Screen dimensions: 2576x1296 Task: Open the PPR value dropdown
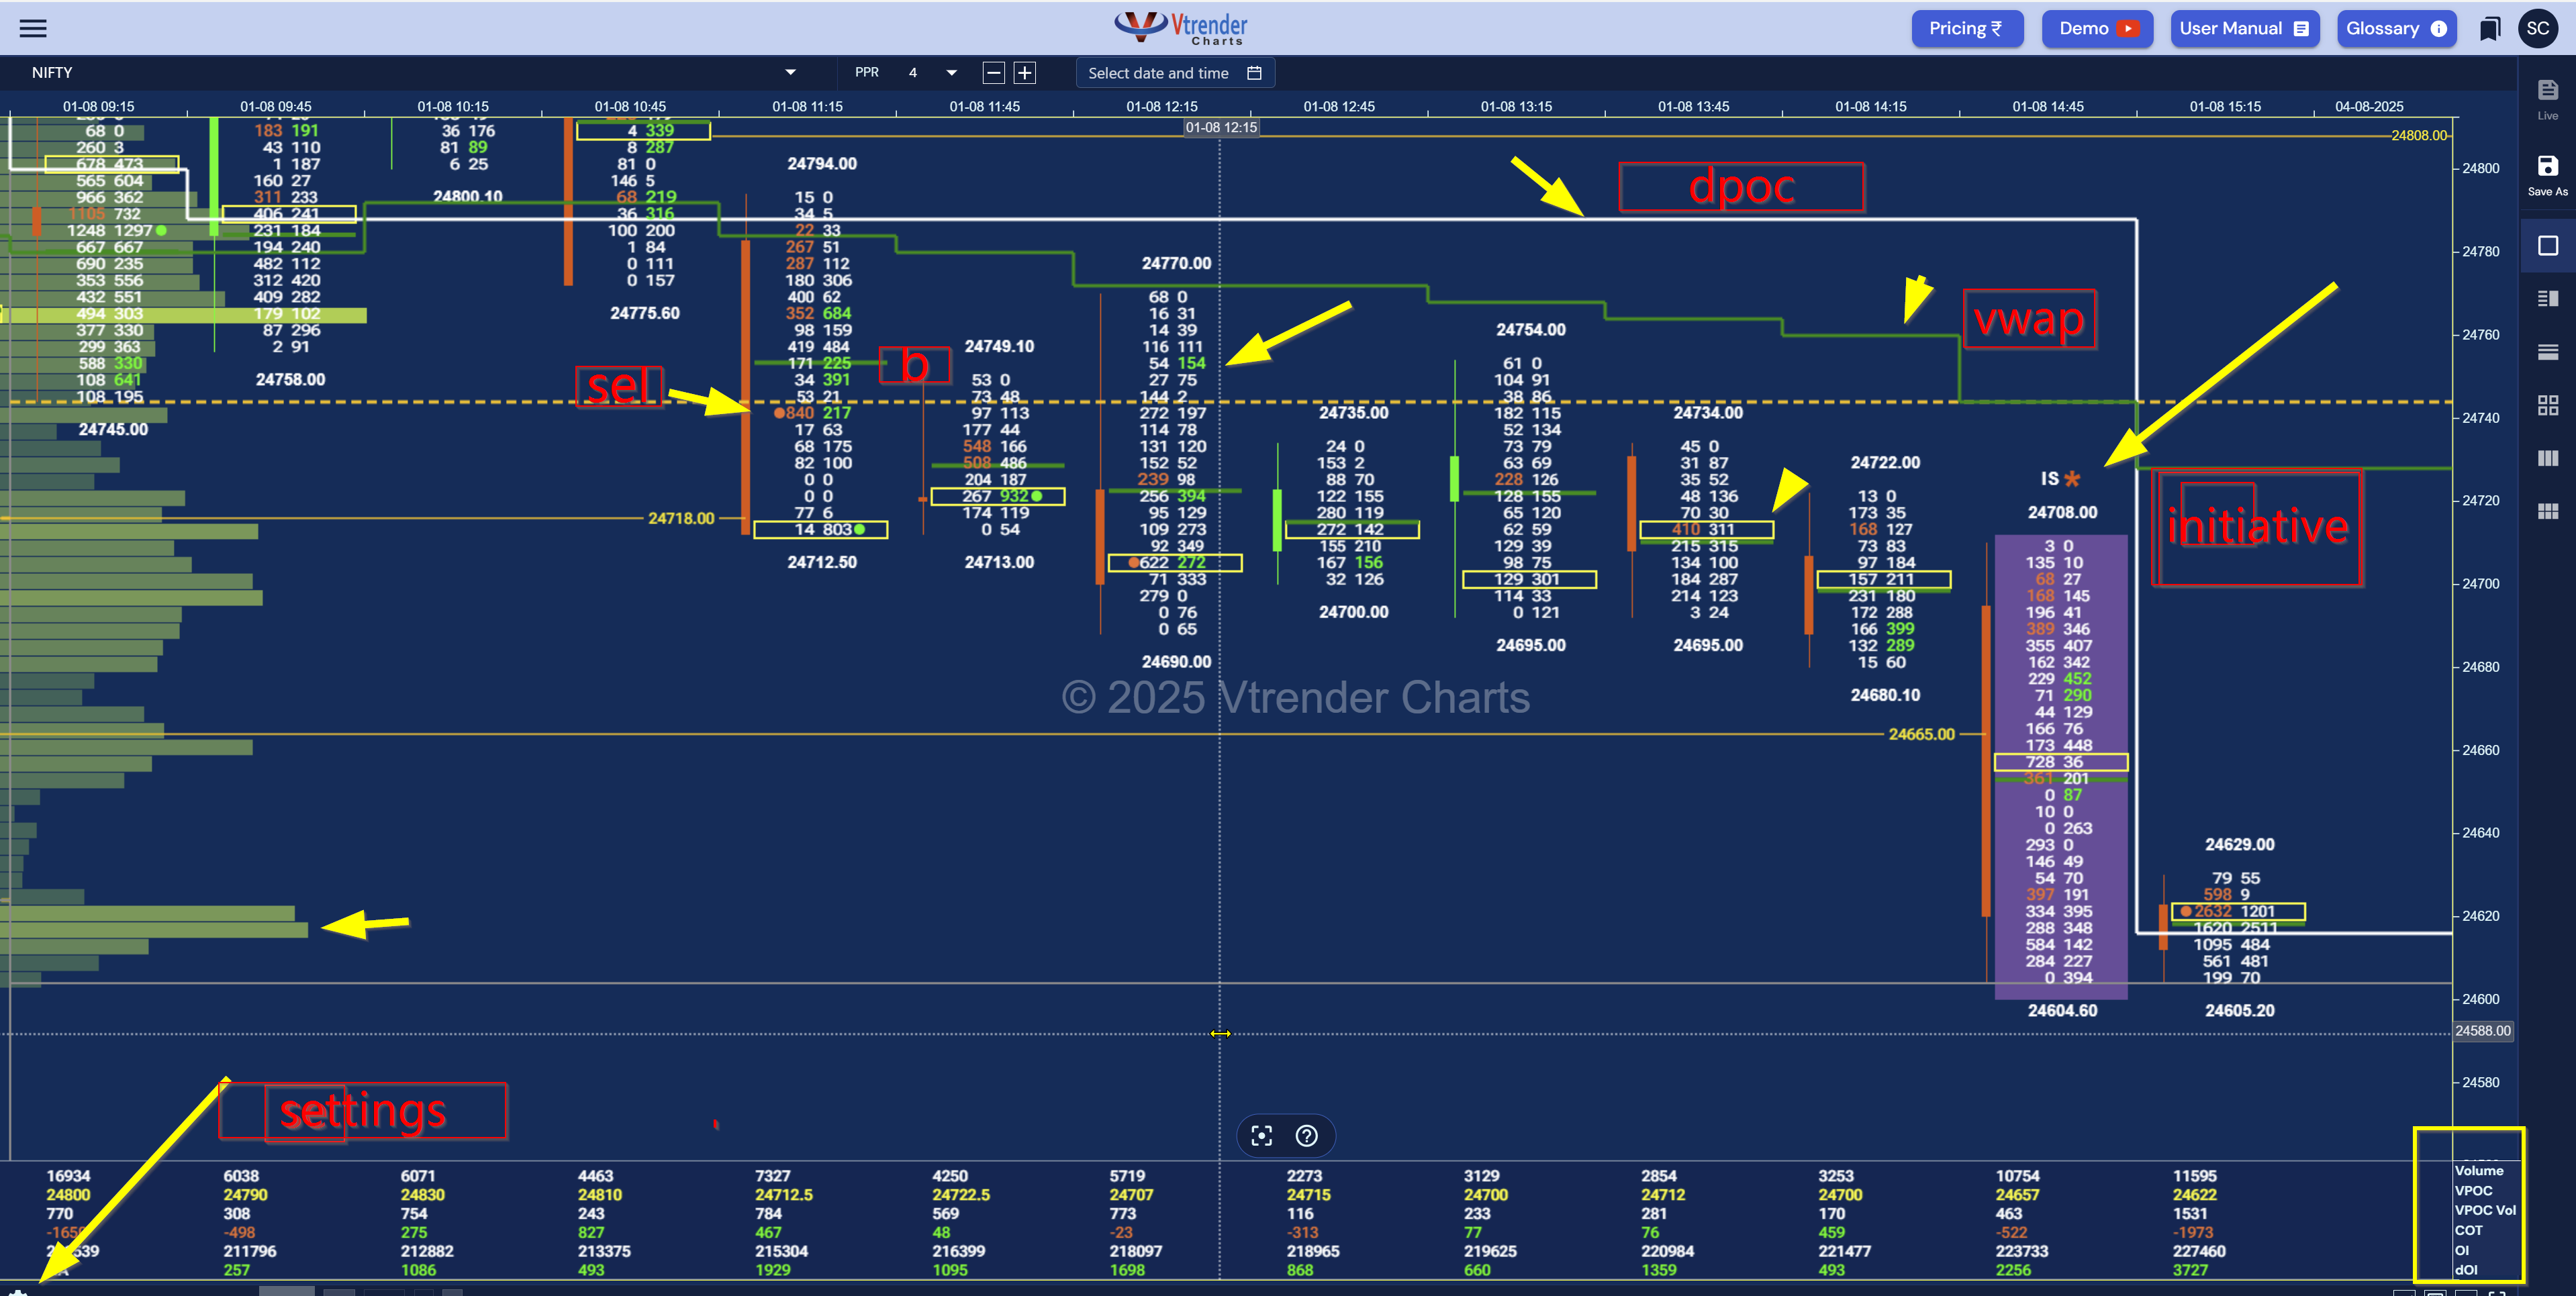pyautogui.click(x=950, y=72)
